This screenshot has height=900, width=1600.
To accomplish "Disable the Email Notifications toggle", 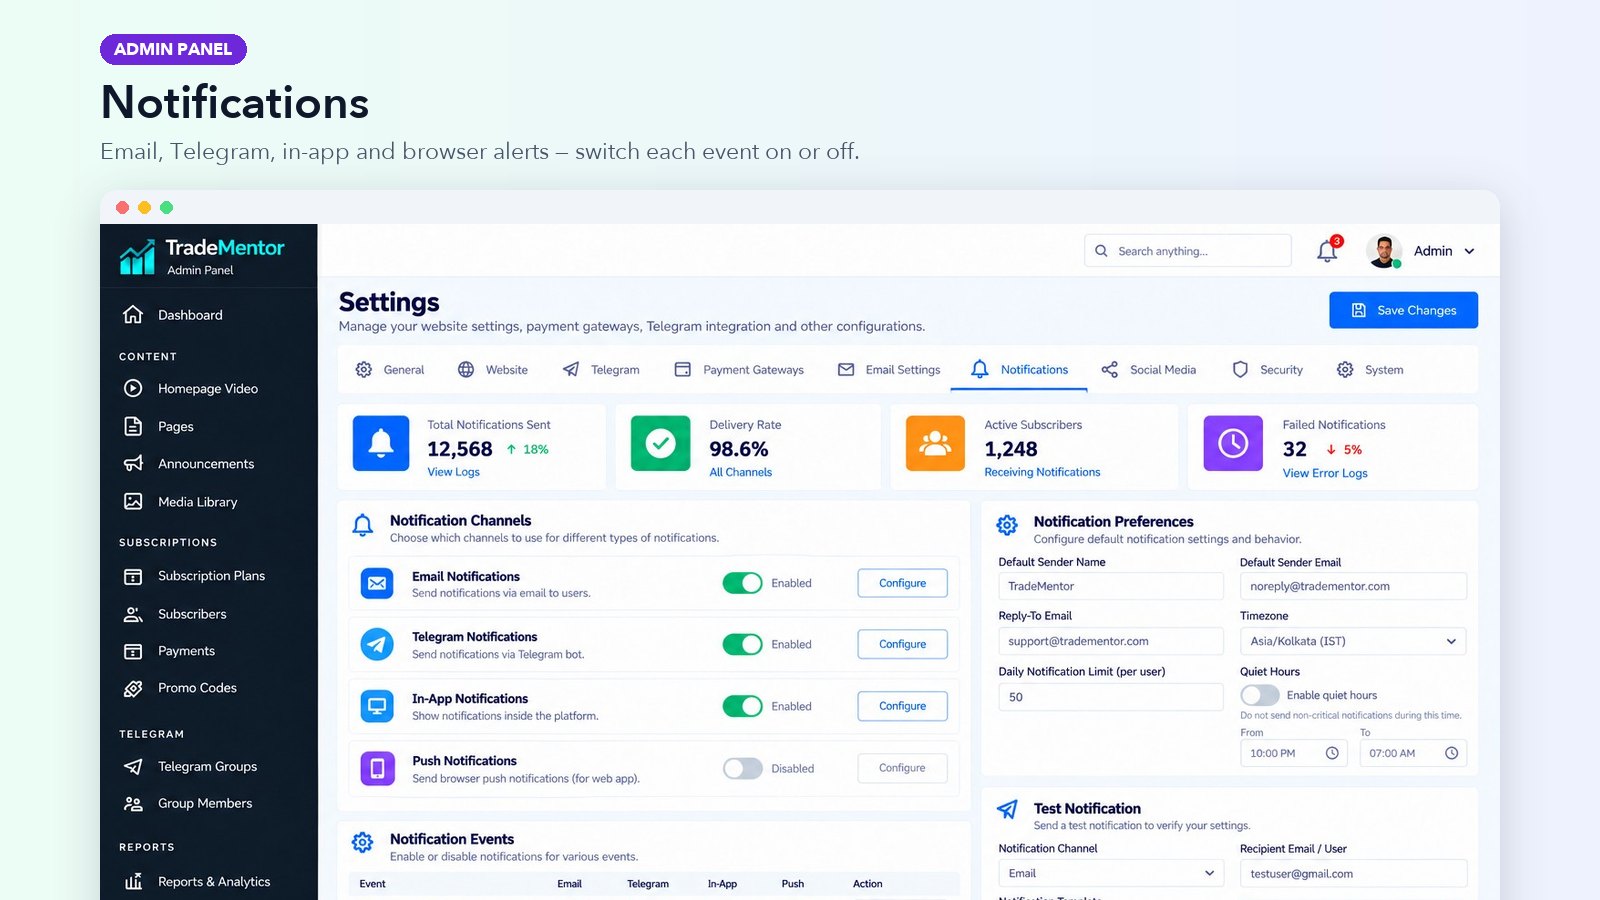I will tap(742, 583).
